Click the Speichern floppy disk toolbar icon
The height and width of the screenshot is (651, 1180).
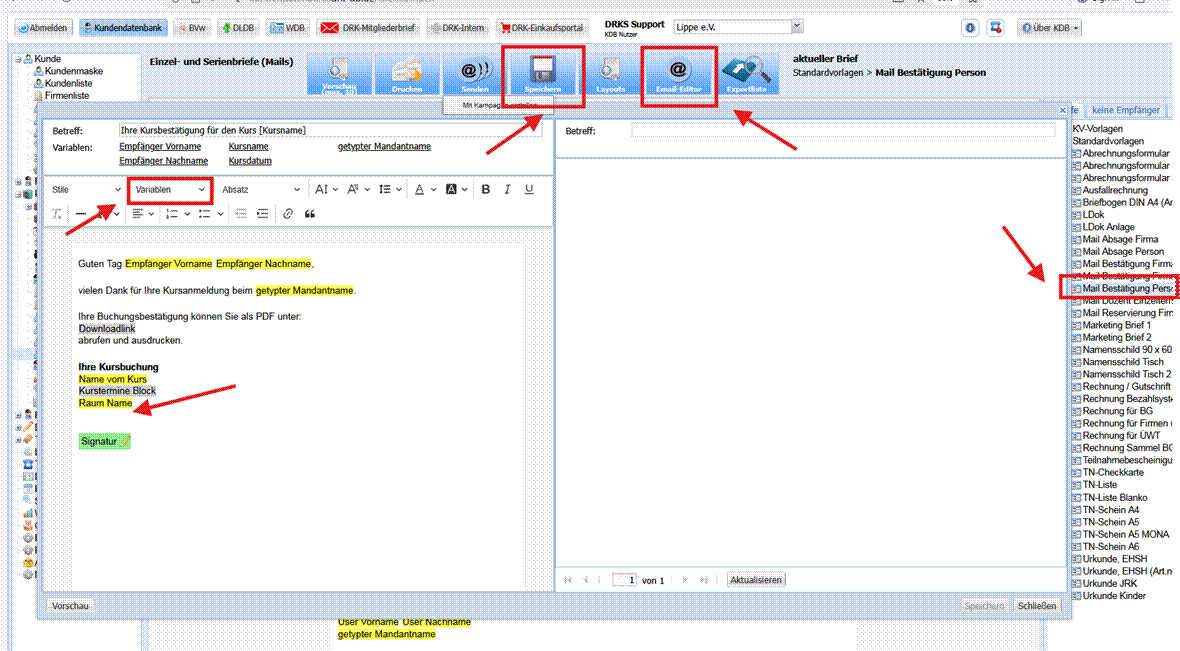click(544, 73)
